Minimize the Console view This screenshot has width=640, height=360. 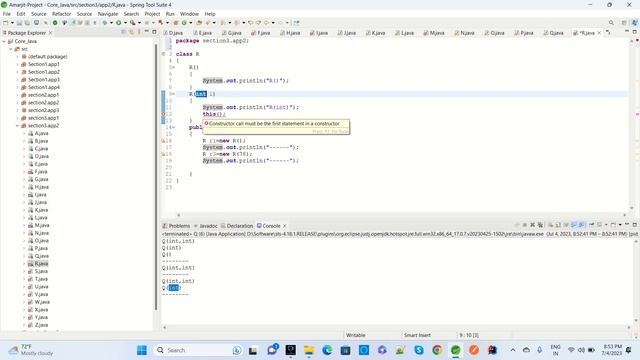[x=627, y=224]
